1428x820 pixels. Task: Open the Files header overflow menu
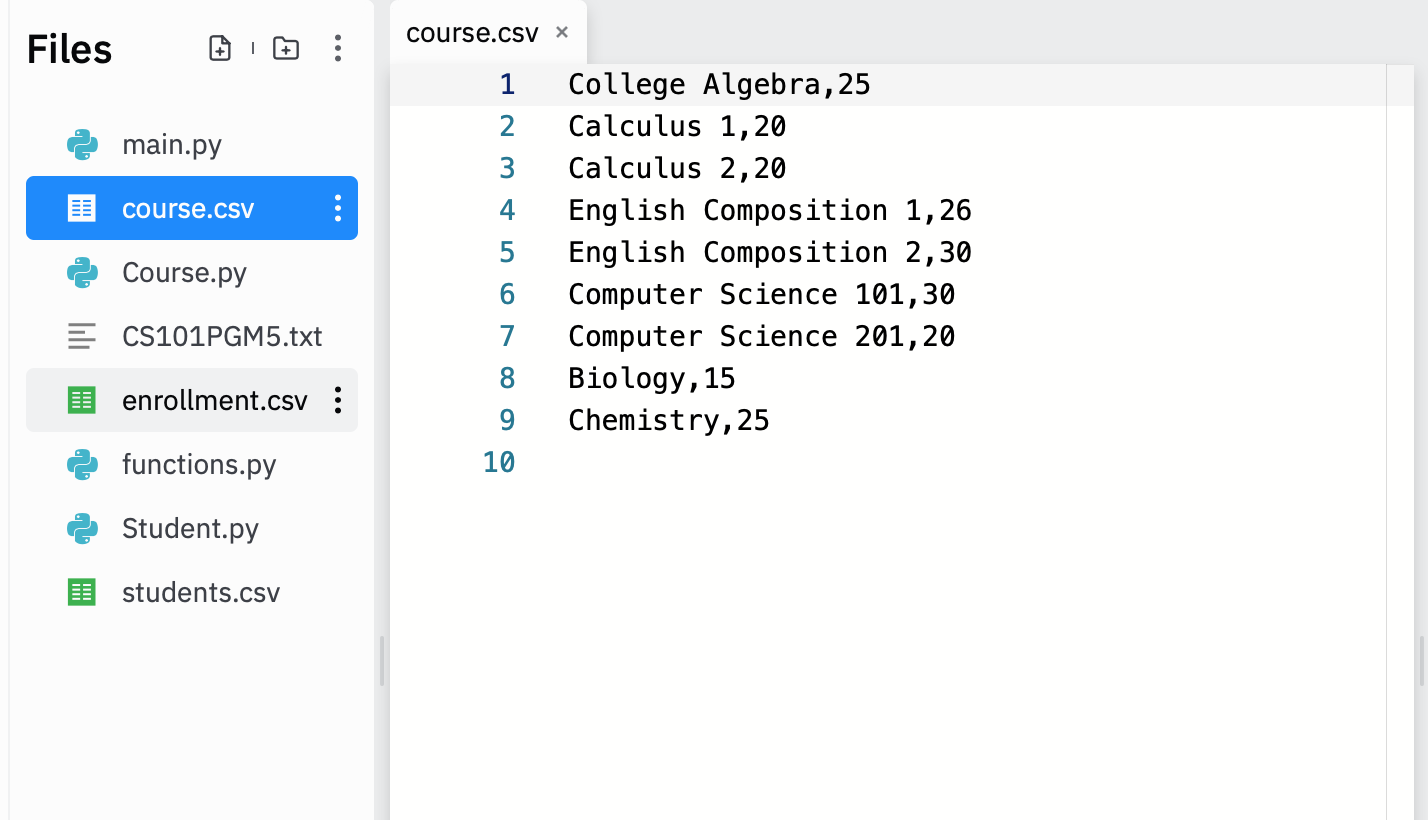pos(338,47)
